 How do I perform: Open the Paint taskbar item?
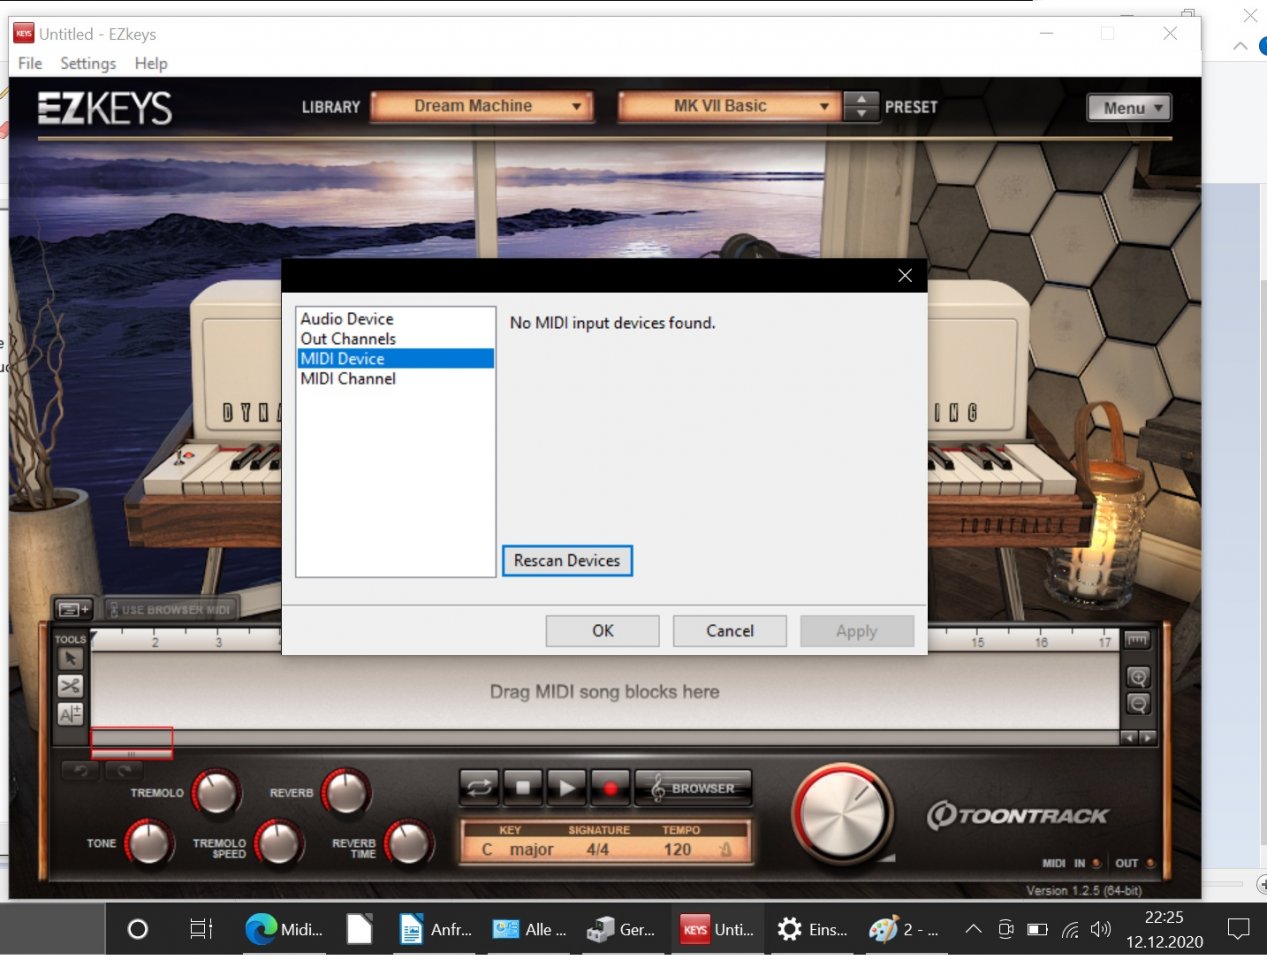[x=904, y=930]
